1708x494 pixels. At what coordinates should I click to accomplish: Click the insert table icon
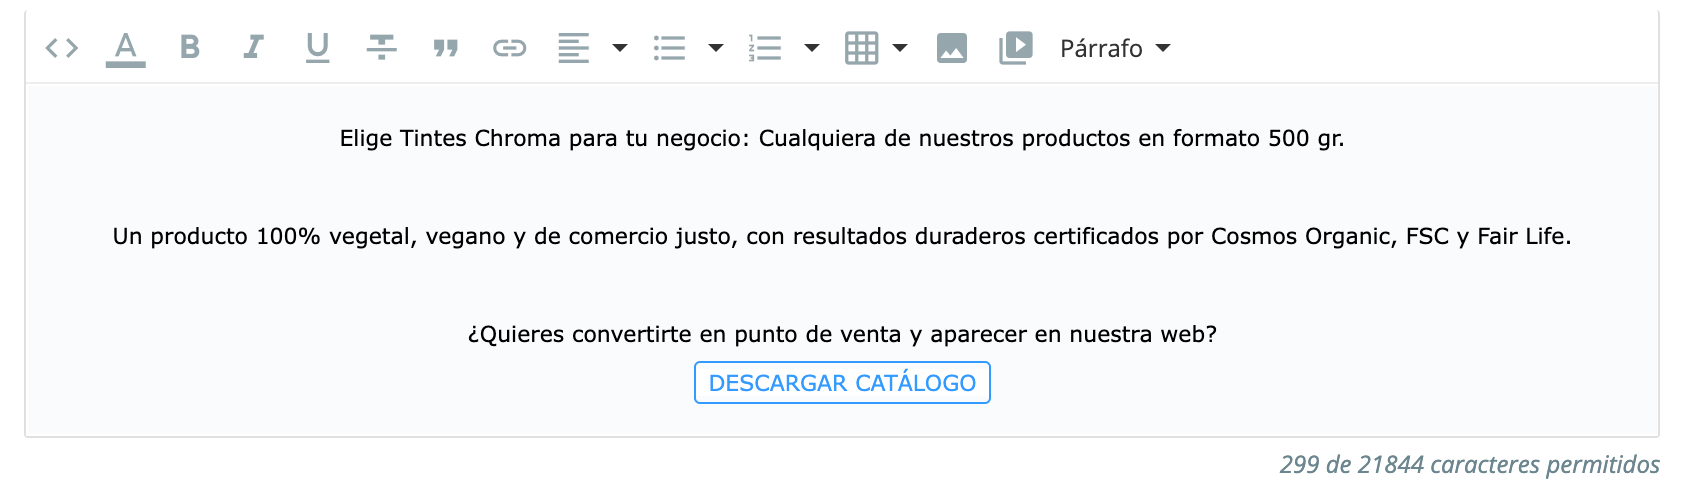click(861, 48)
